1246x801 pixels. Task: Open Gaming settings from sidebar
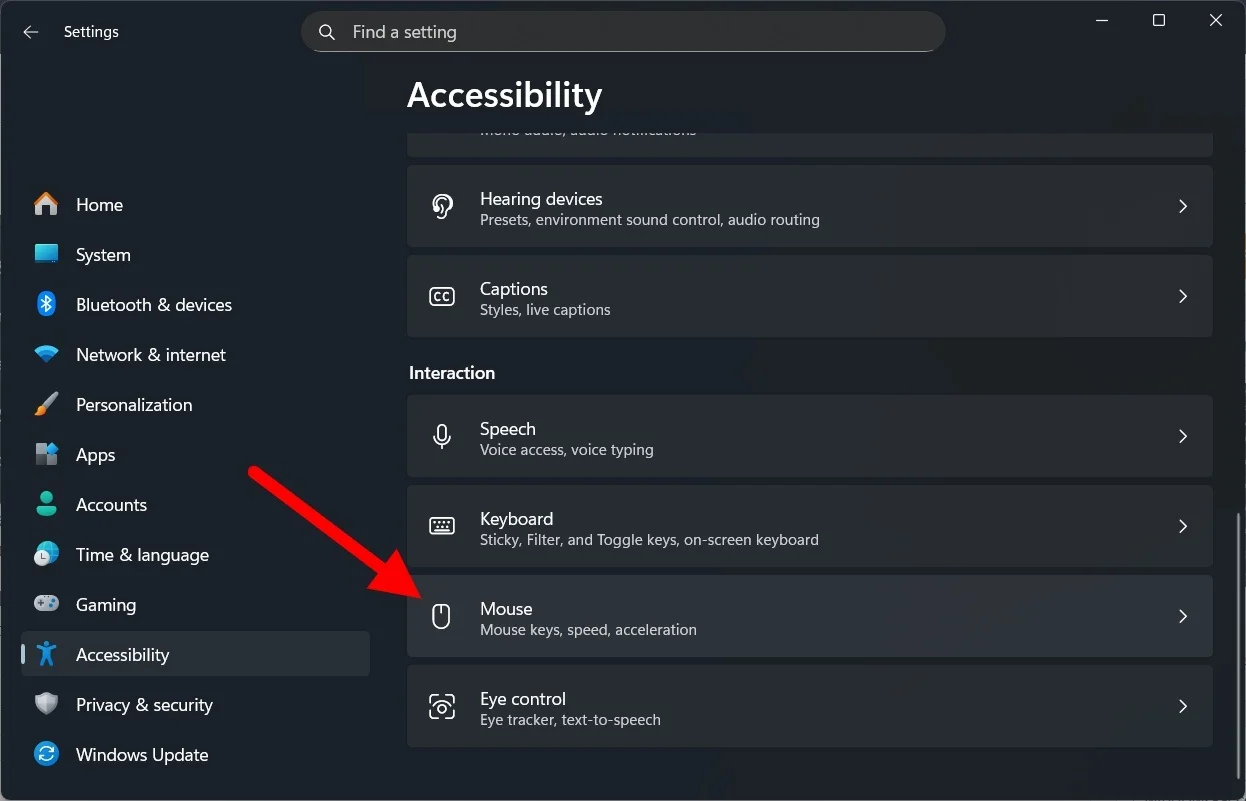(105, 604)
